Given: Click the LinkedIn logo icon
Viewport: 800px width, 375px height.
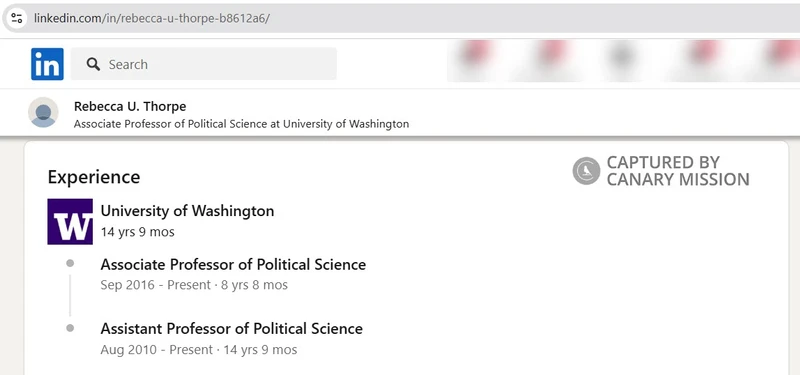Looking at the screenshot, I should click(x=47, y=64).
